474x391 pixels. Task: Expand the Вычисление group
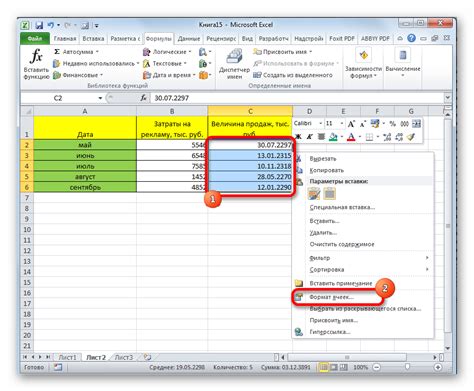pyautogui.click(x=403, y=63)
